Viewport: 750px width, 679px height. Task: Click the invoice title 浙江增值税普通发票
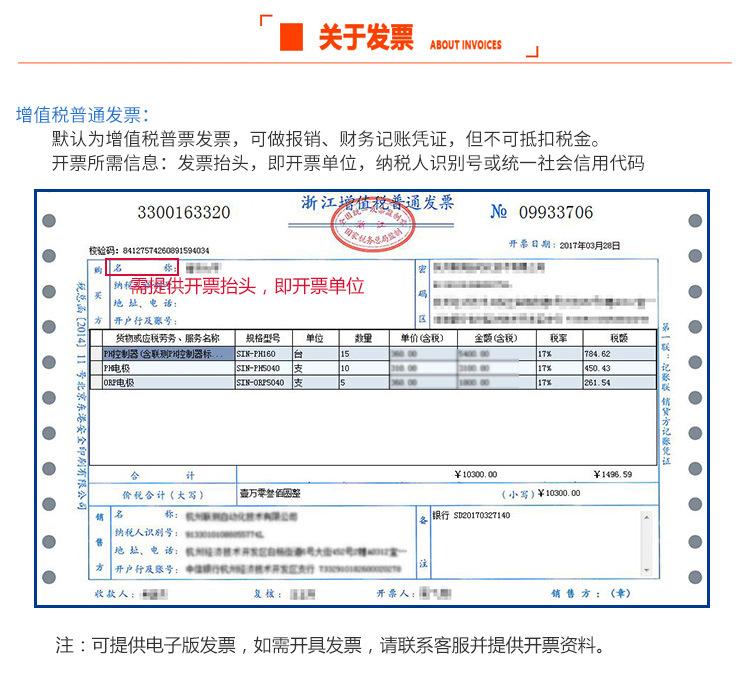(x=377, y=203)
